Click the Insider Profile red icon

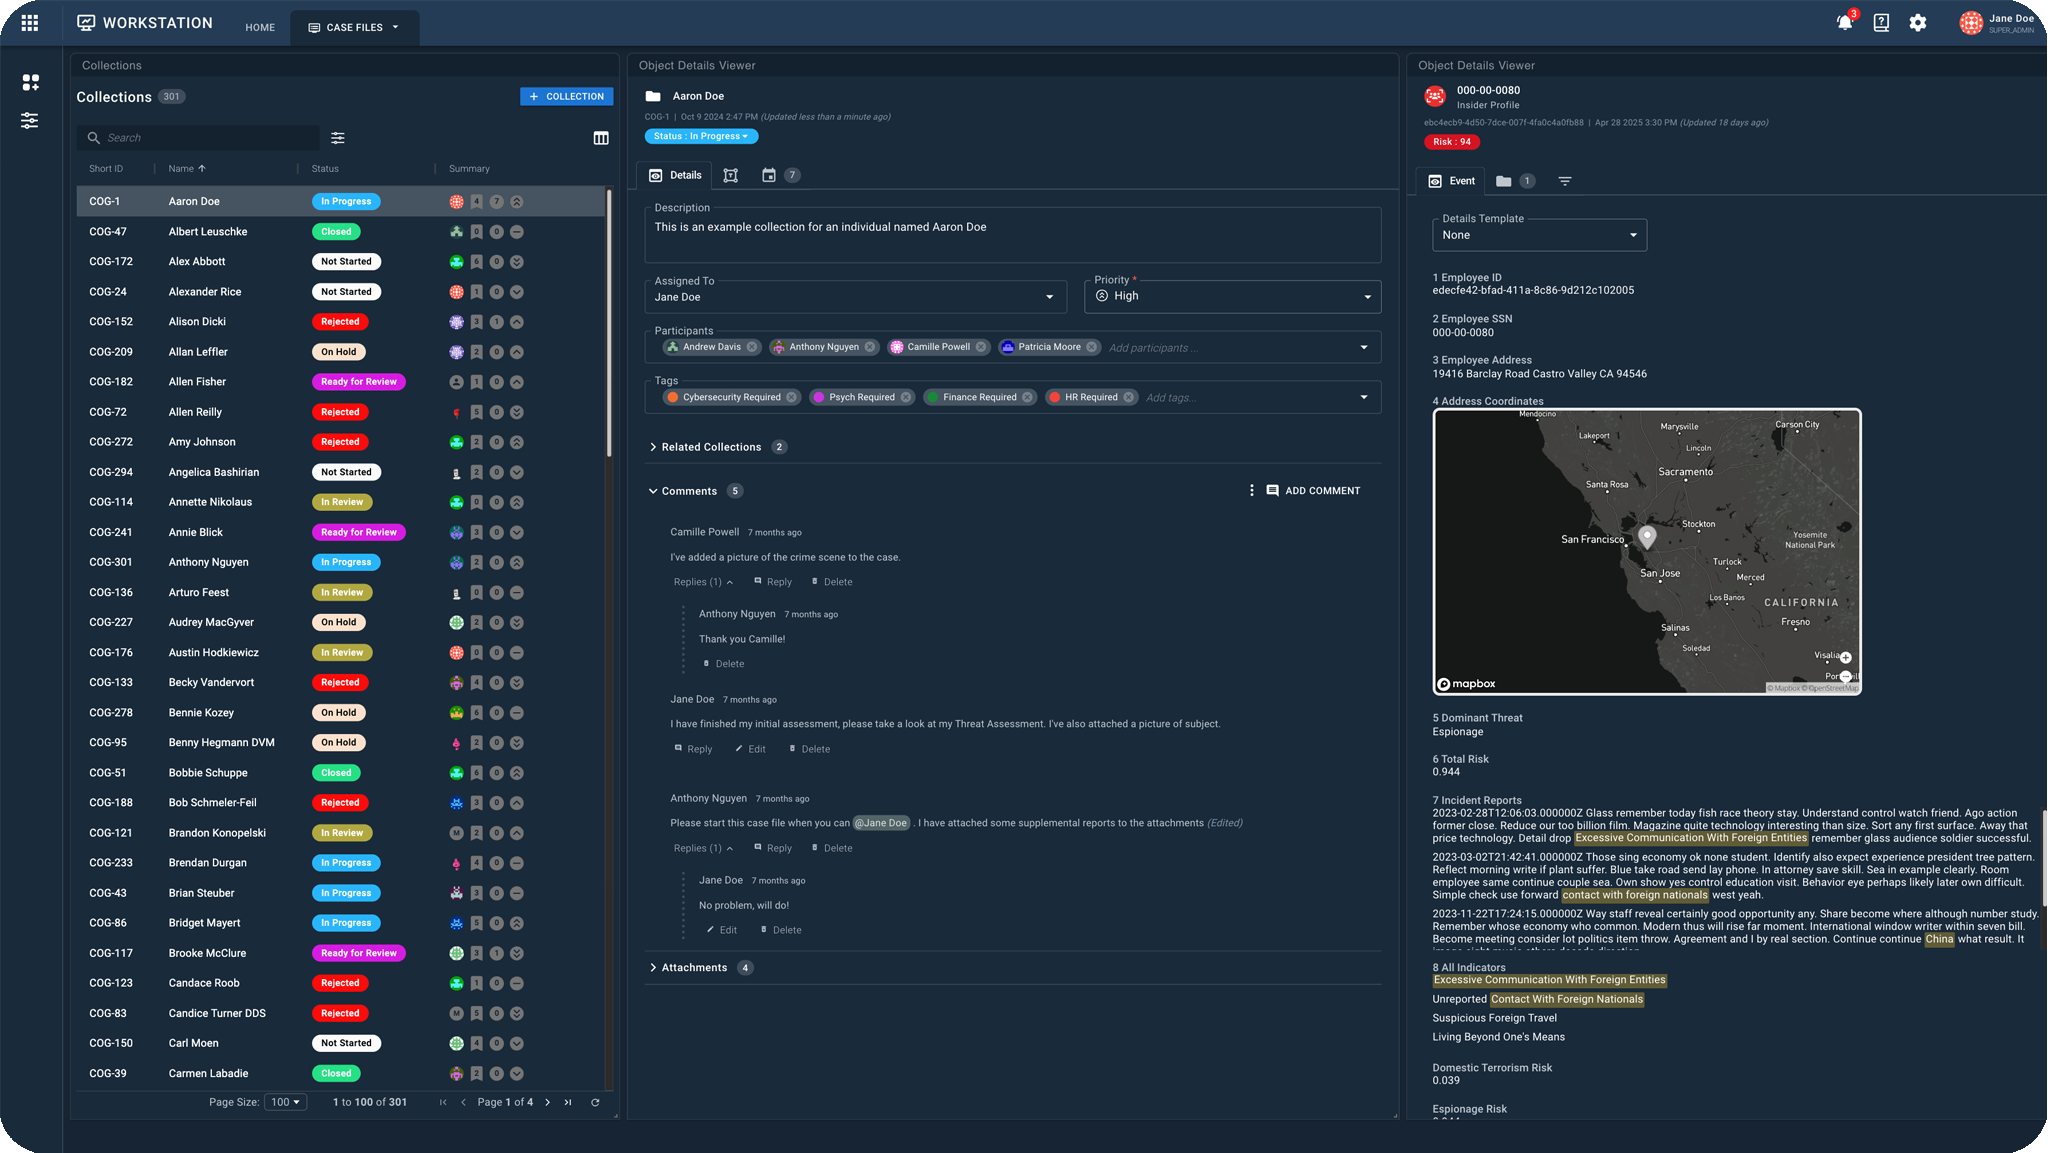1435,96
